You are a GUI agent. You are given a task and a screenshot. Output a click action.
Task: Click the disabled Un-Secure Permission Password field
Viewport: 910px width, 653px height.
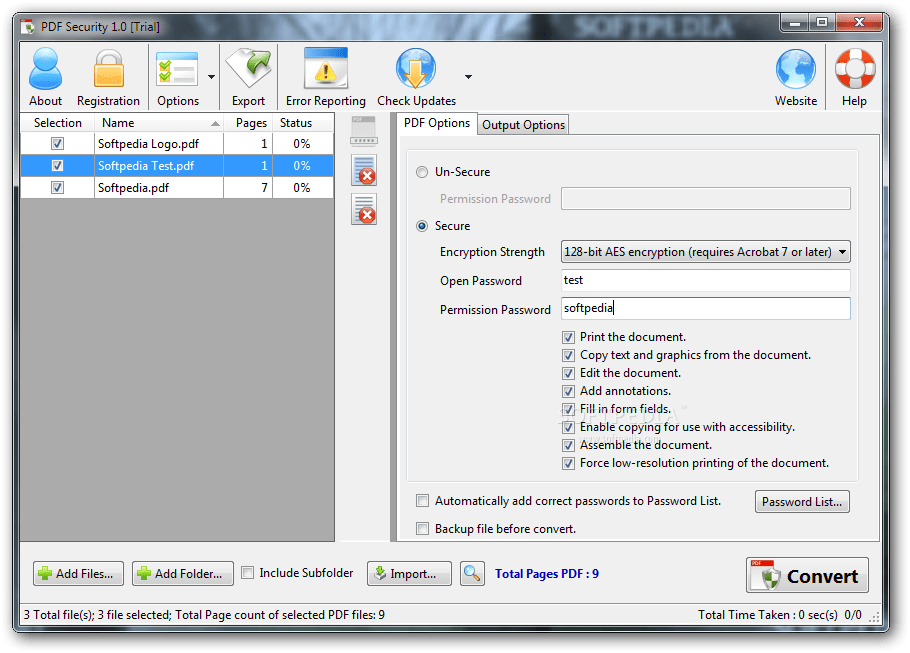(706, 199)
